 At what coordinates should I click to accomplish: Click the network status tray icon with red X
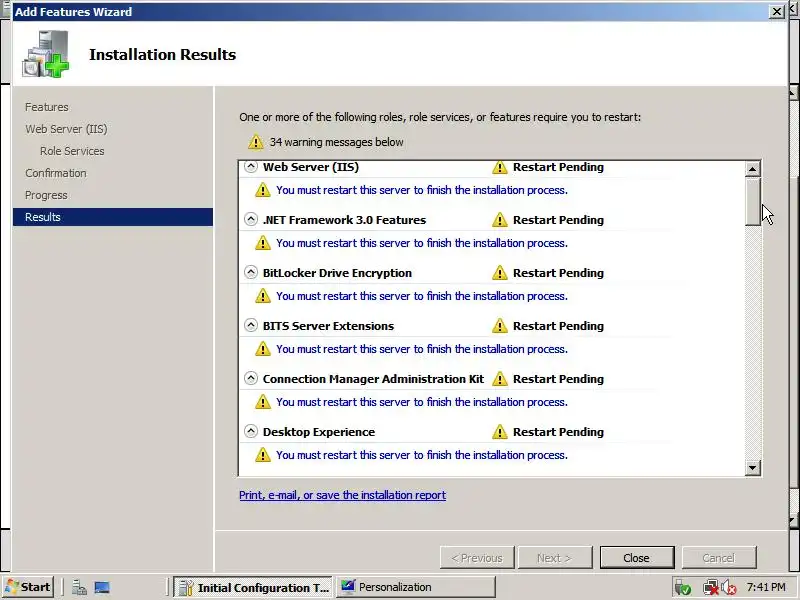710,588
